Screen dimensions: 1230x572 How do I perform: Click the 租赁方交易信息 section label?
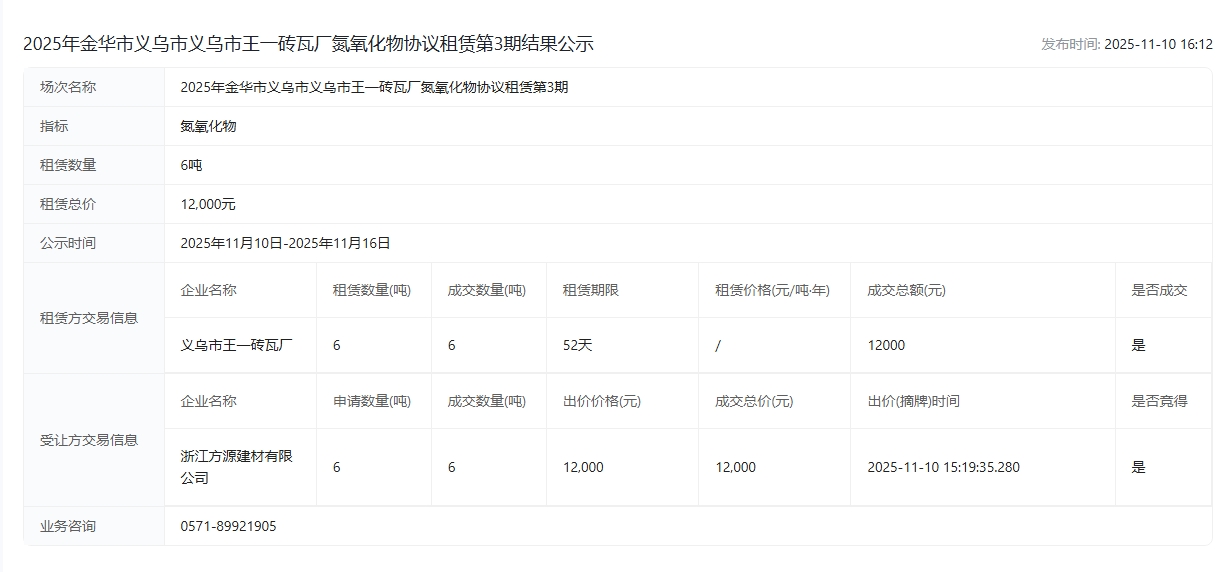click(x=89, y=318)
